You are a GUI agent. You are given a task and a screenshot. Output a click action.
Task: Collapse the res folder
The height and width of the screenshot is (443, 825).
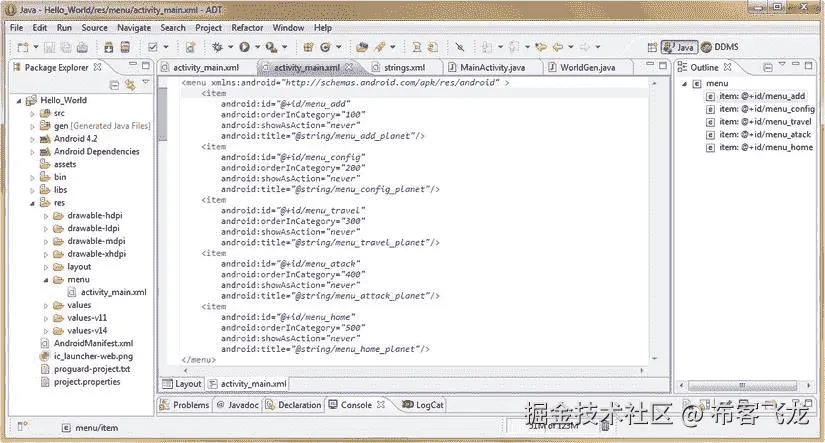[33, 203]
